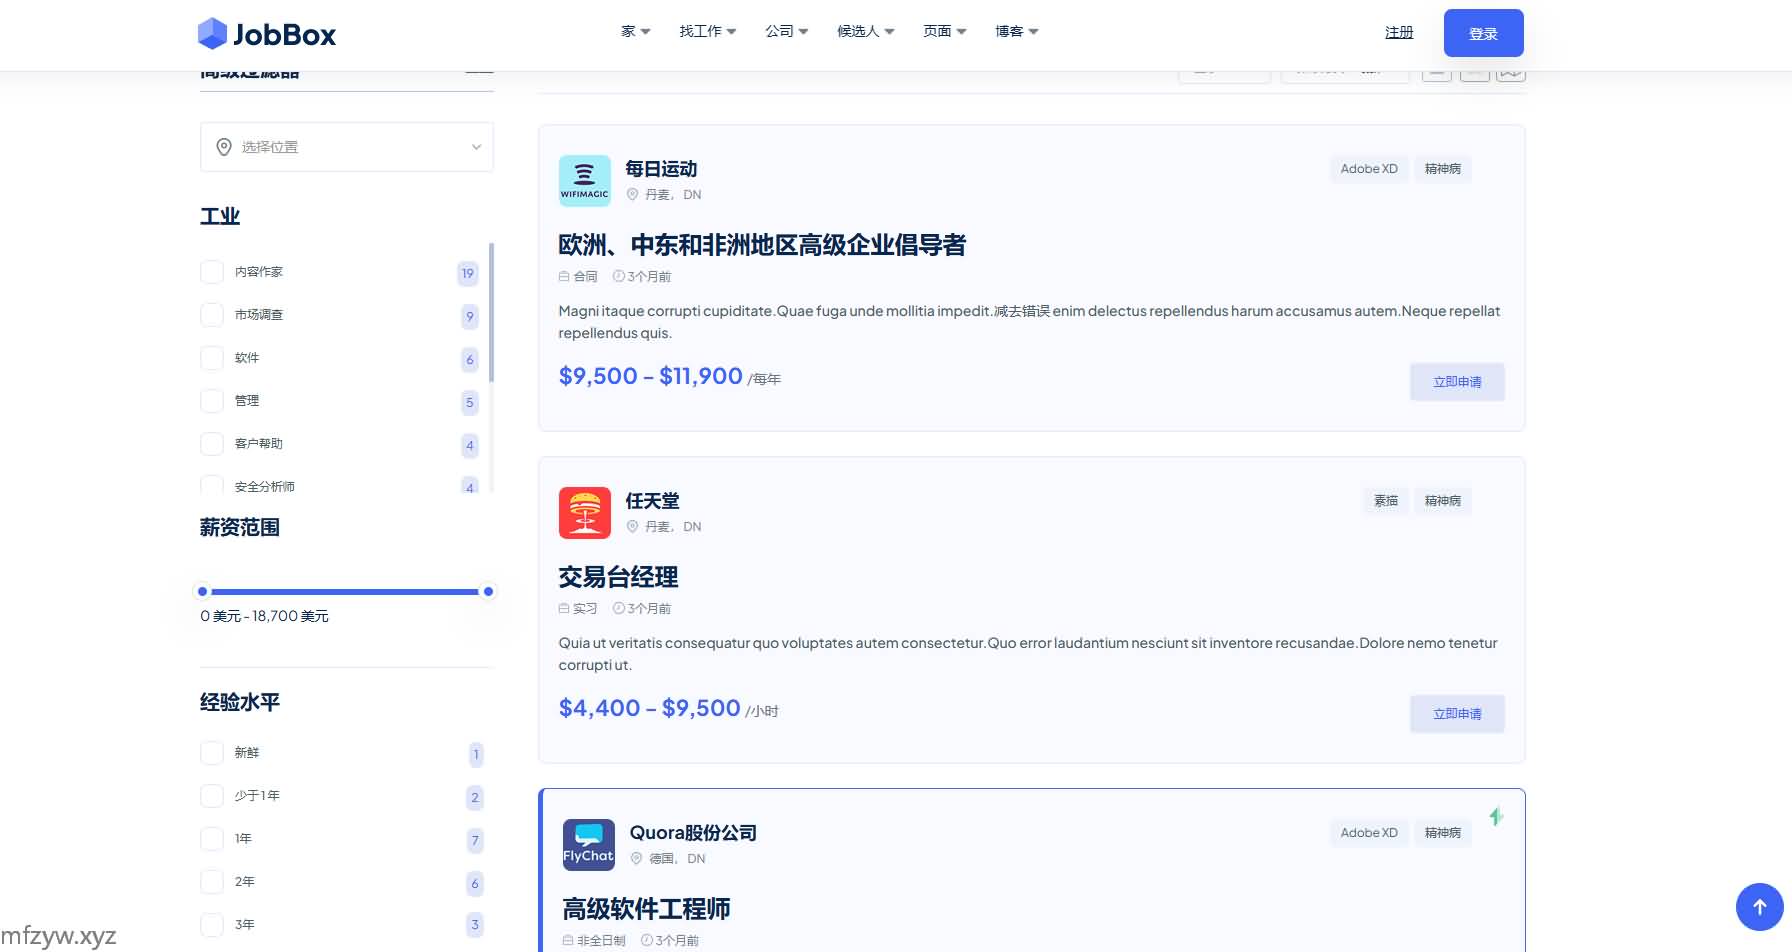
Task: Click the Nintendo red company logo
Action: point(584,513)
